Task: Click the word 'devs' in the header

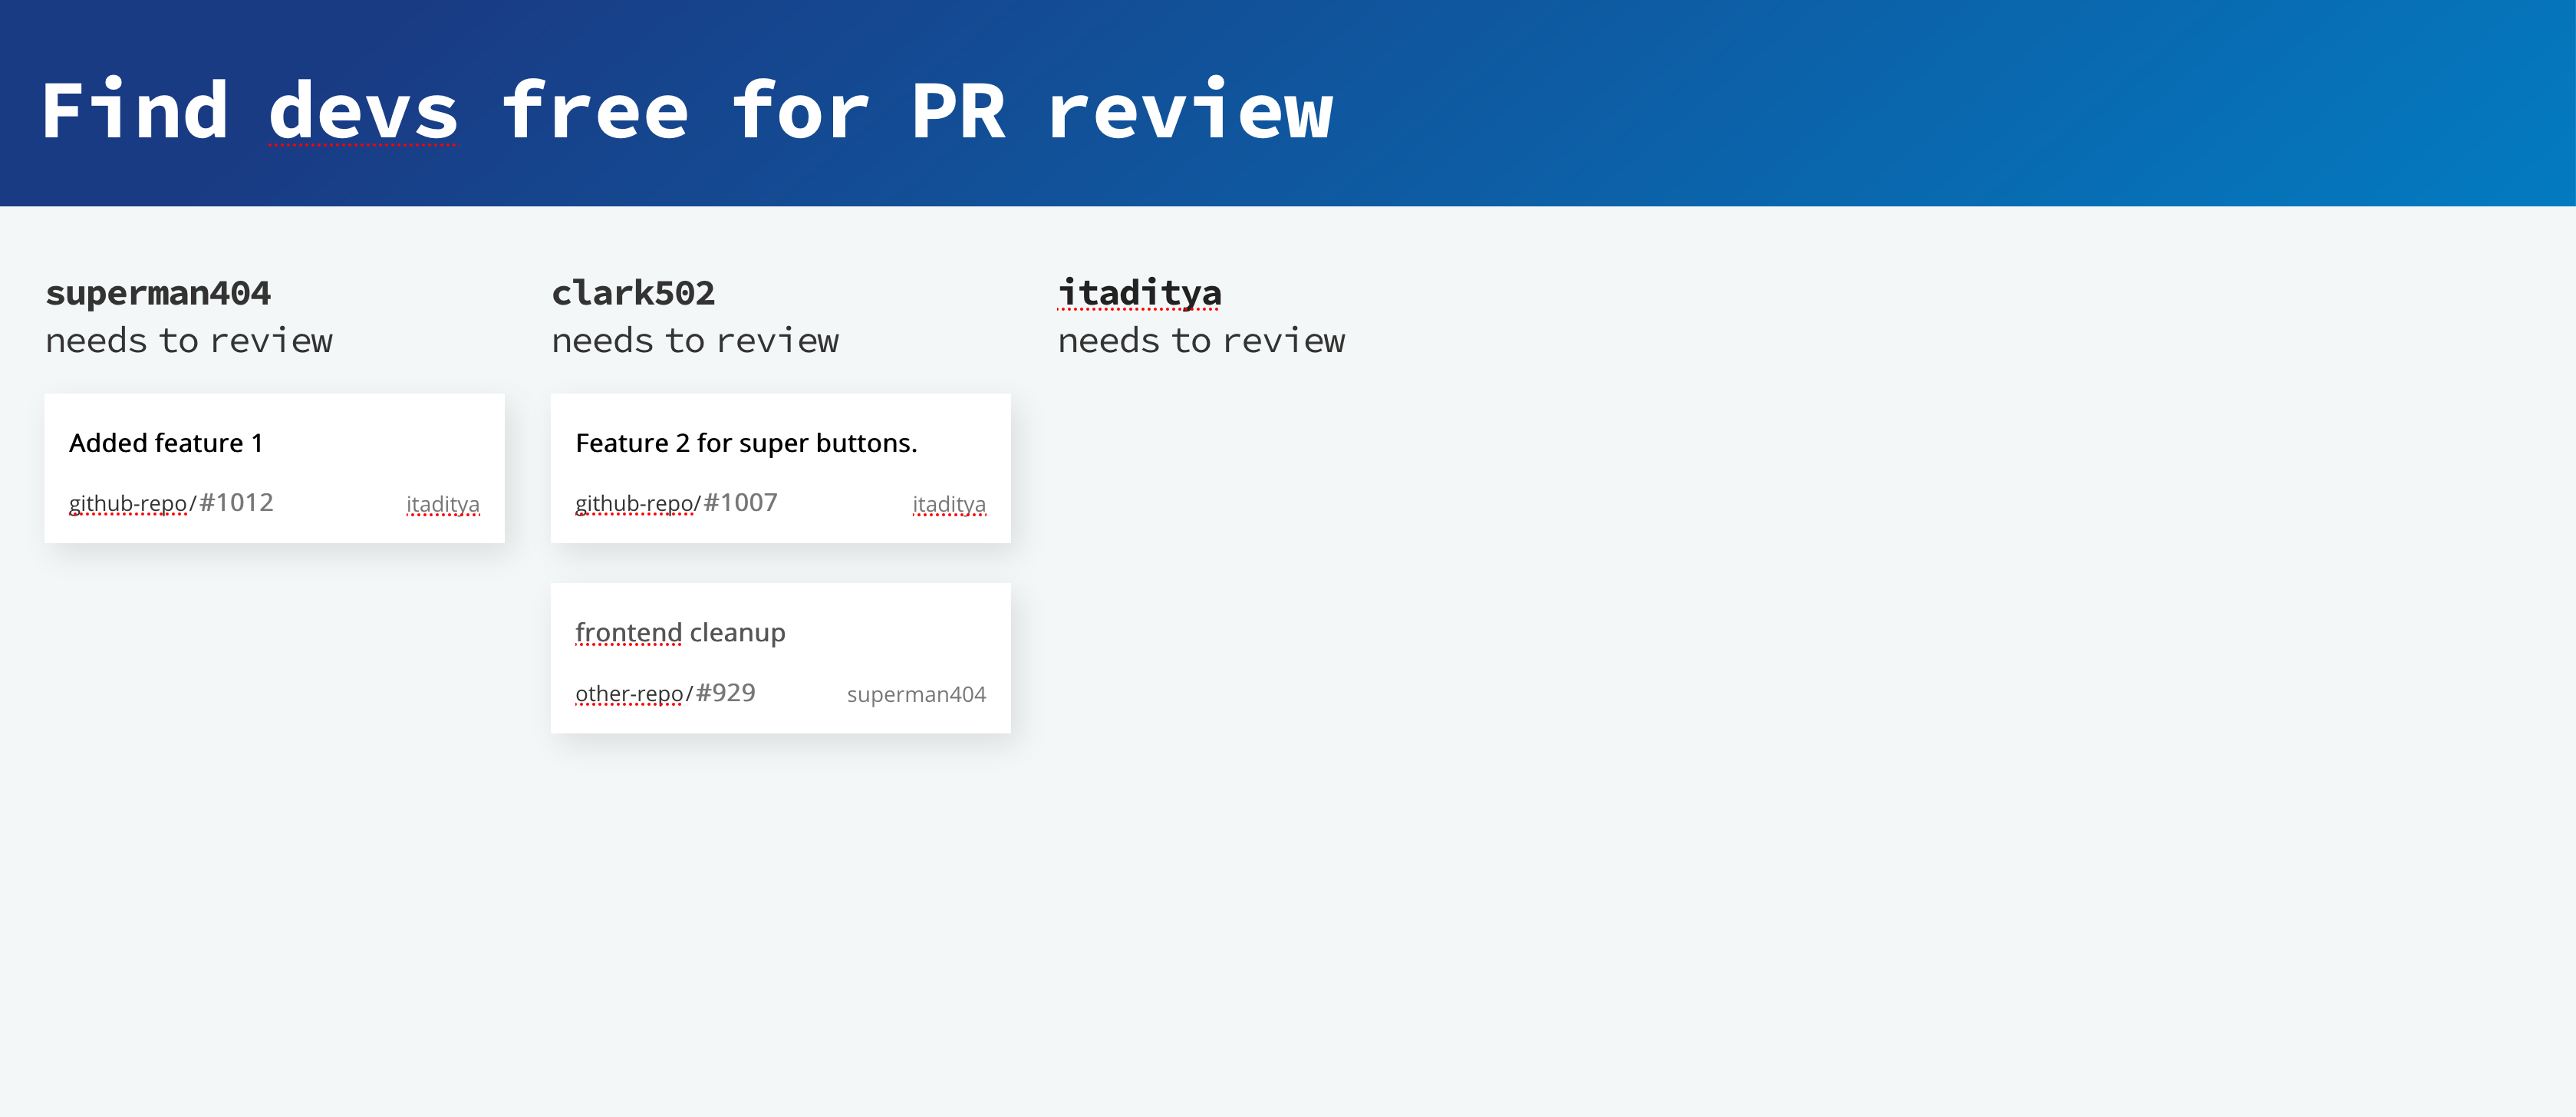Action: coord(363,112)
